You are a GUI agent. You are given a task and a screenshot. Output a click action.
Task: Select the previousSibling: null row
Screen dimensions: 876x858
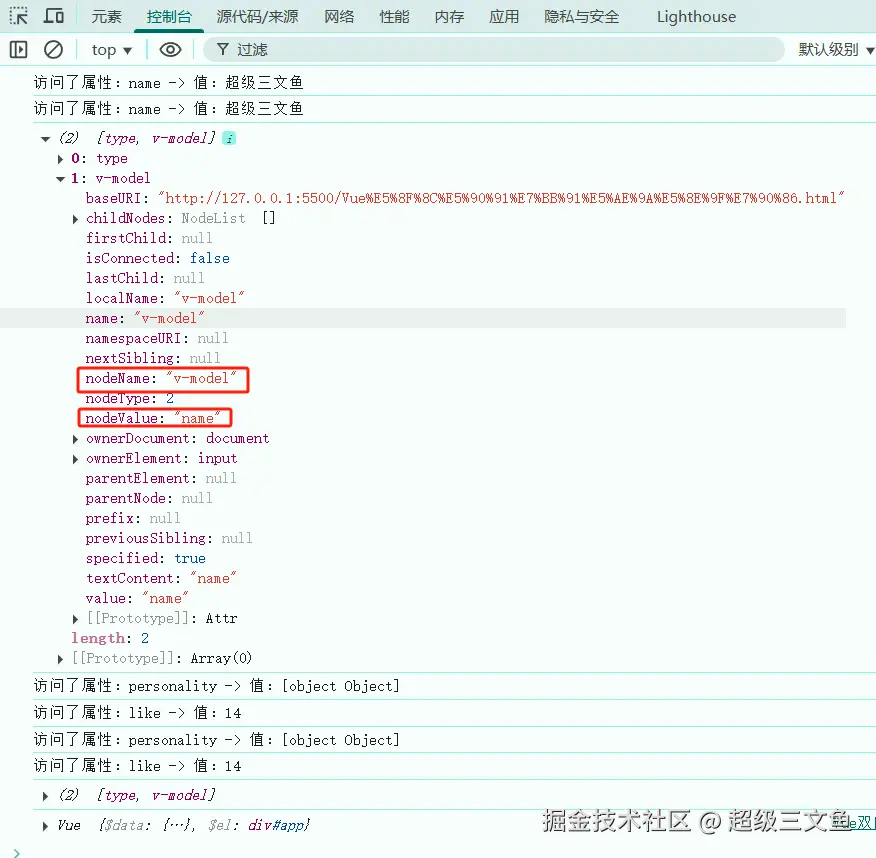click(169, 538)
